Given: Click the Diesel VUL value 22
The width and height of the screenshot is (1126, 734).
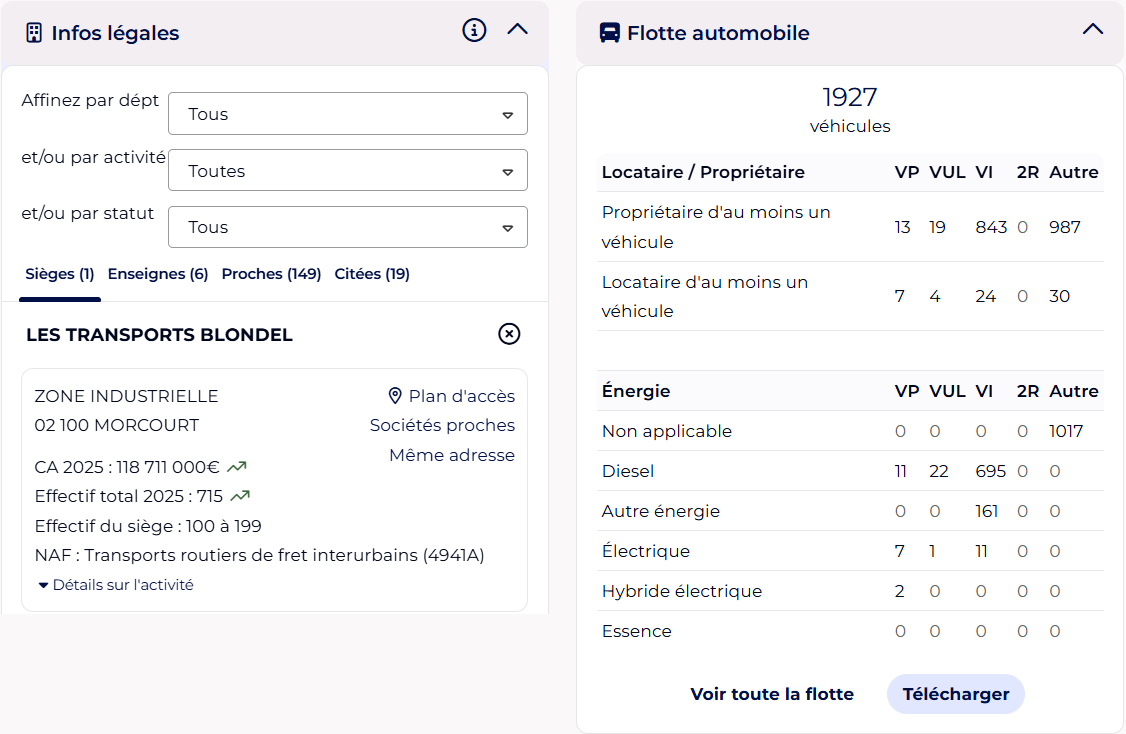Looking at the screenshot, I should click(x=939, y=471).
